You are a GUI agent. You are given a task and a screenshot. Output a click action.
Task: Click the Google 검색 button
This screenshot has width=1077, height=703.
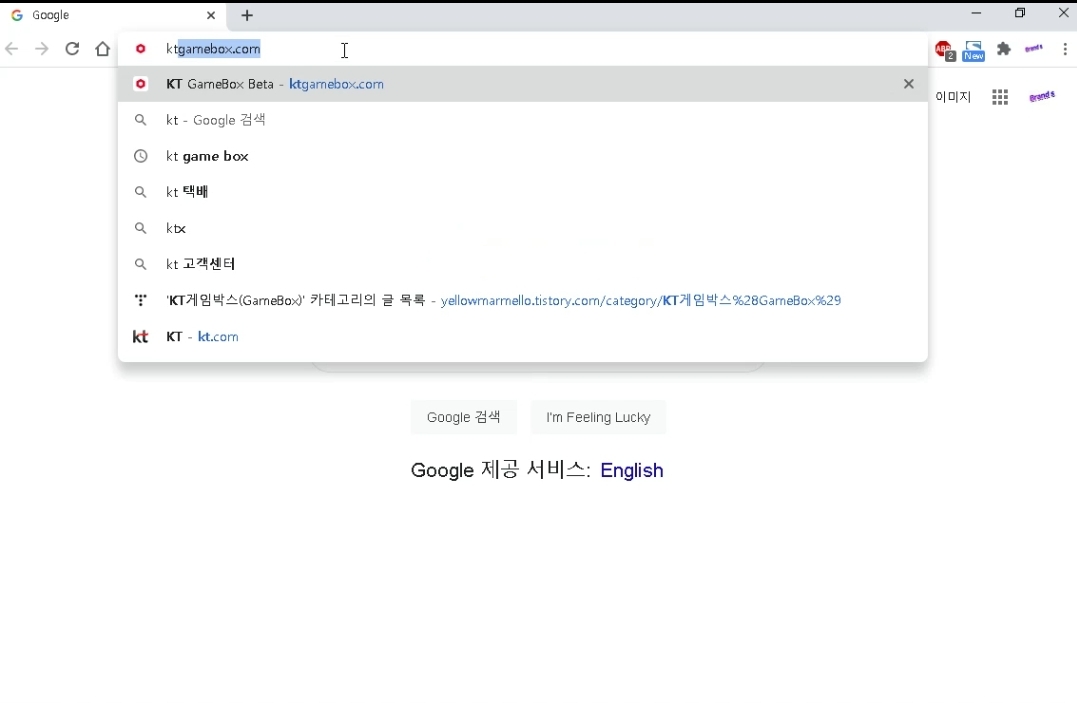pyautogui.click(x=464, y=417)
